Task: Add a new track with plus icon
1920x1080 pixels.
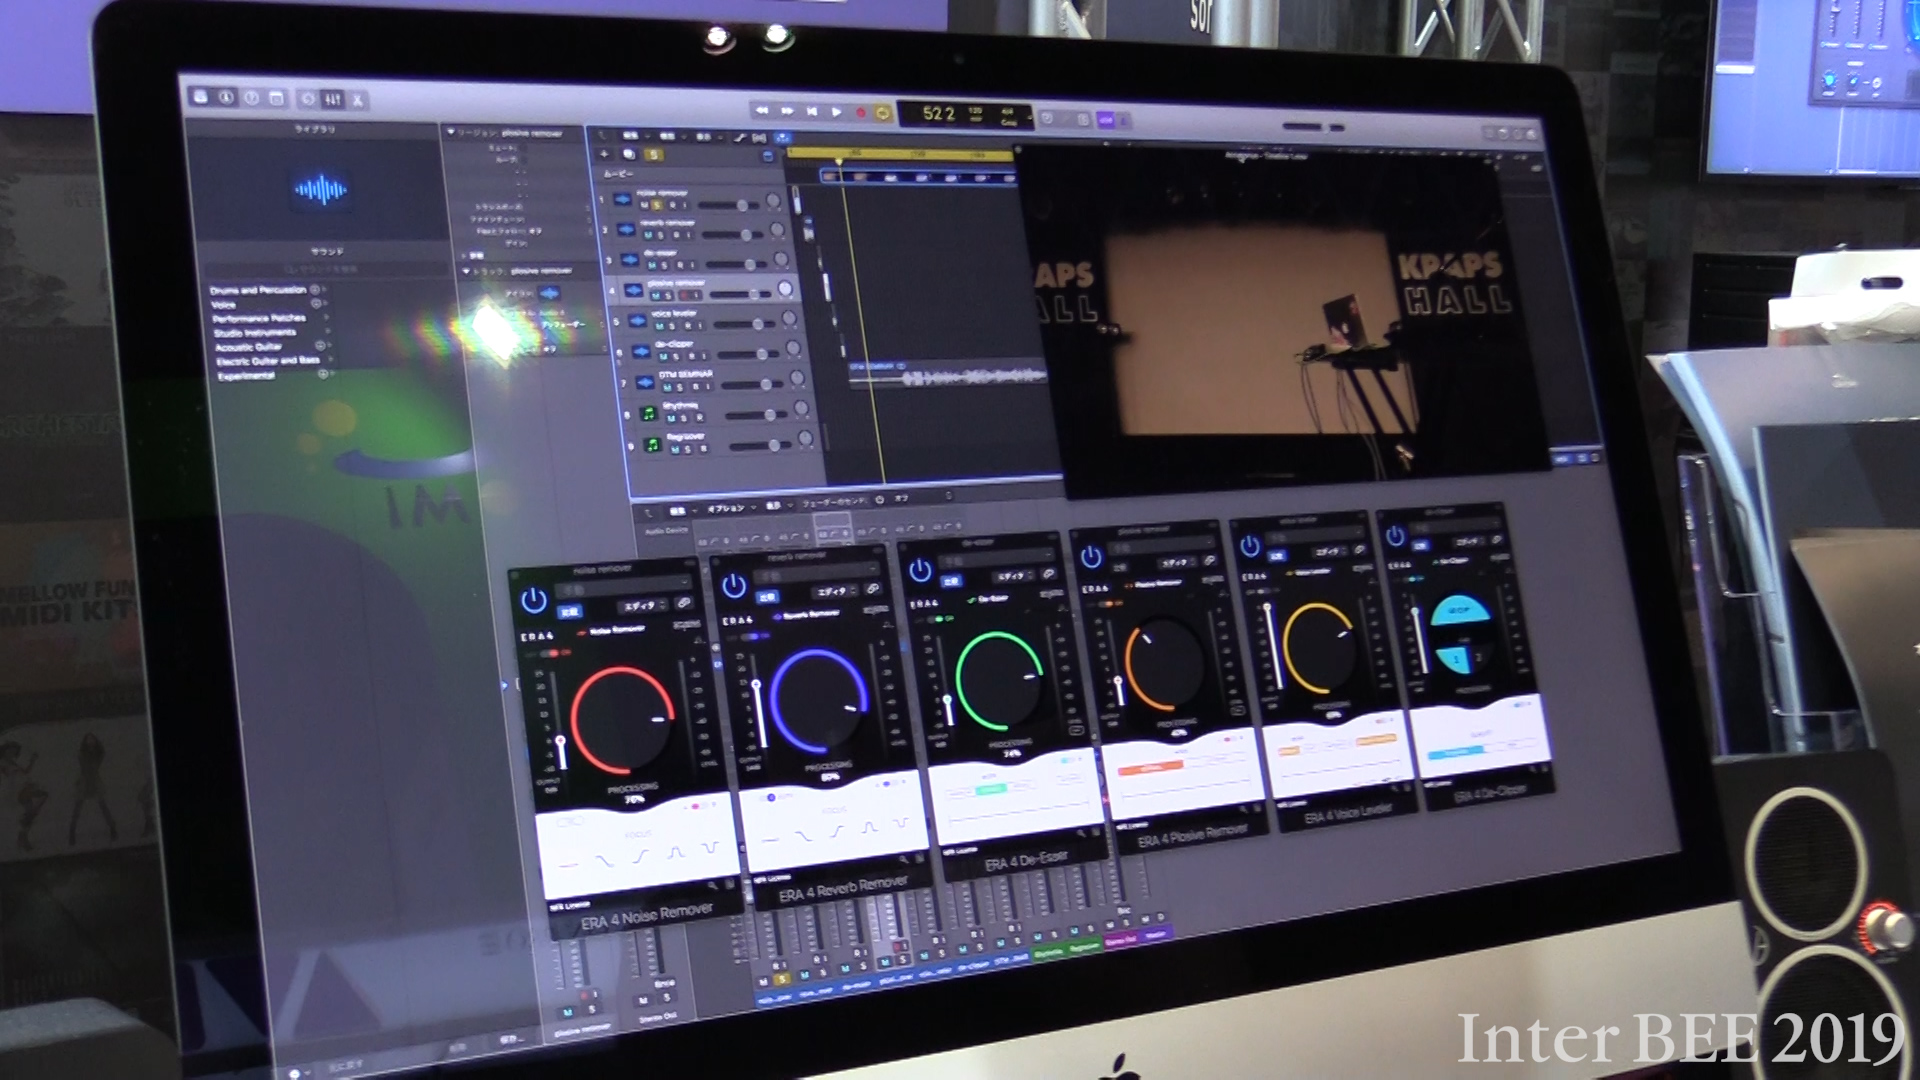Action: [x=604, y=154]
